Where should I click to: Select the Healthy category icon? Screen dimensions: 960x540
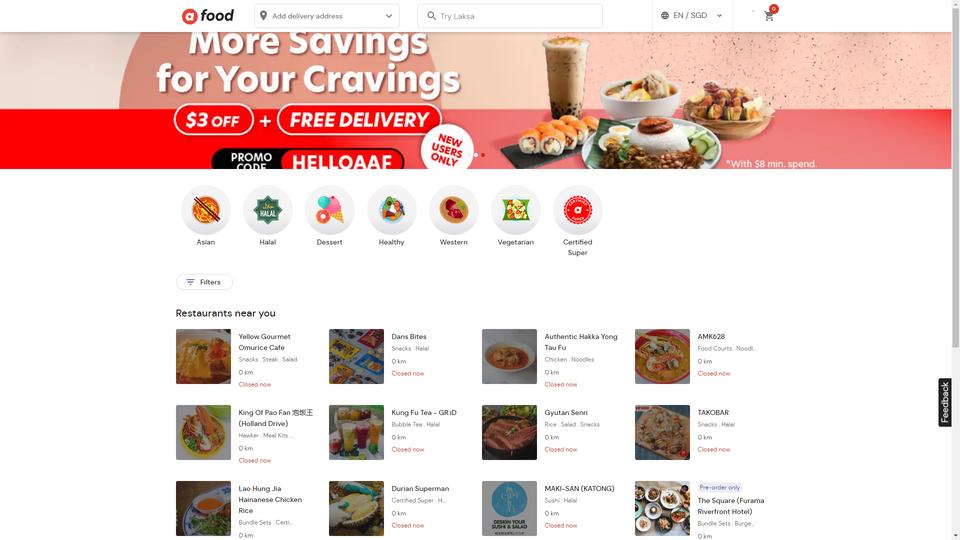(391, 210)
